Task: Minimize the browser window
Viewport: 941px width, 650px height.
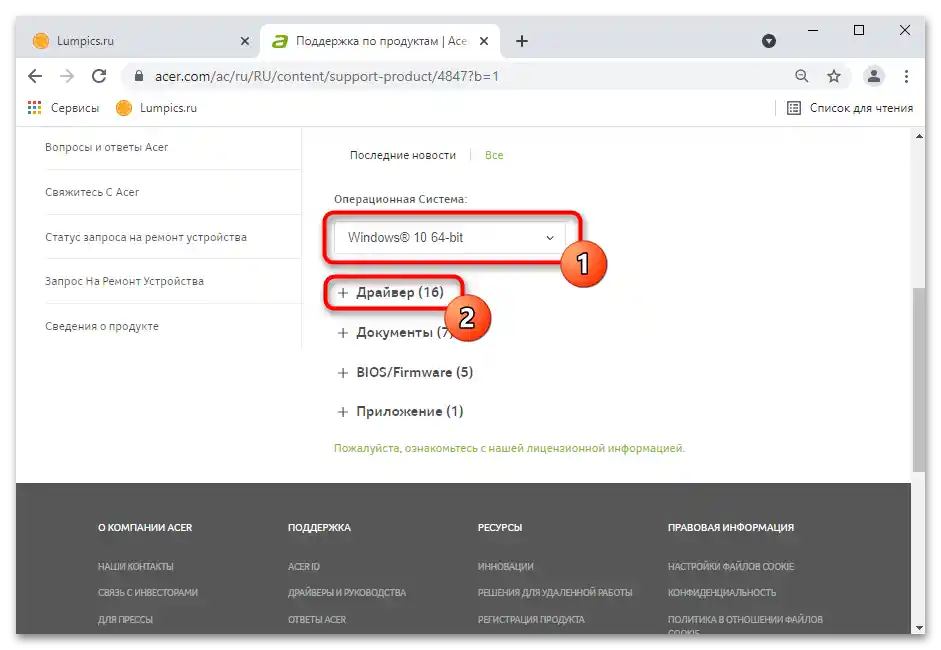Action: (813, 30)
